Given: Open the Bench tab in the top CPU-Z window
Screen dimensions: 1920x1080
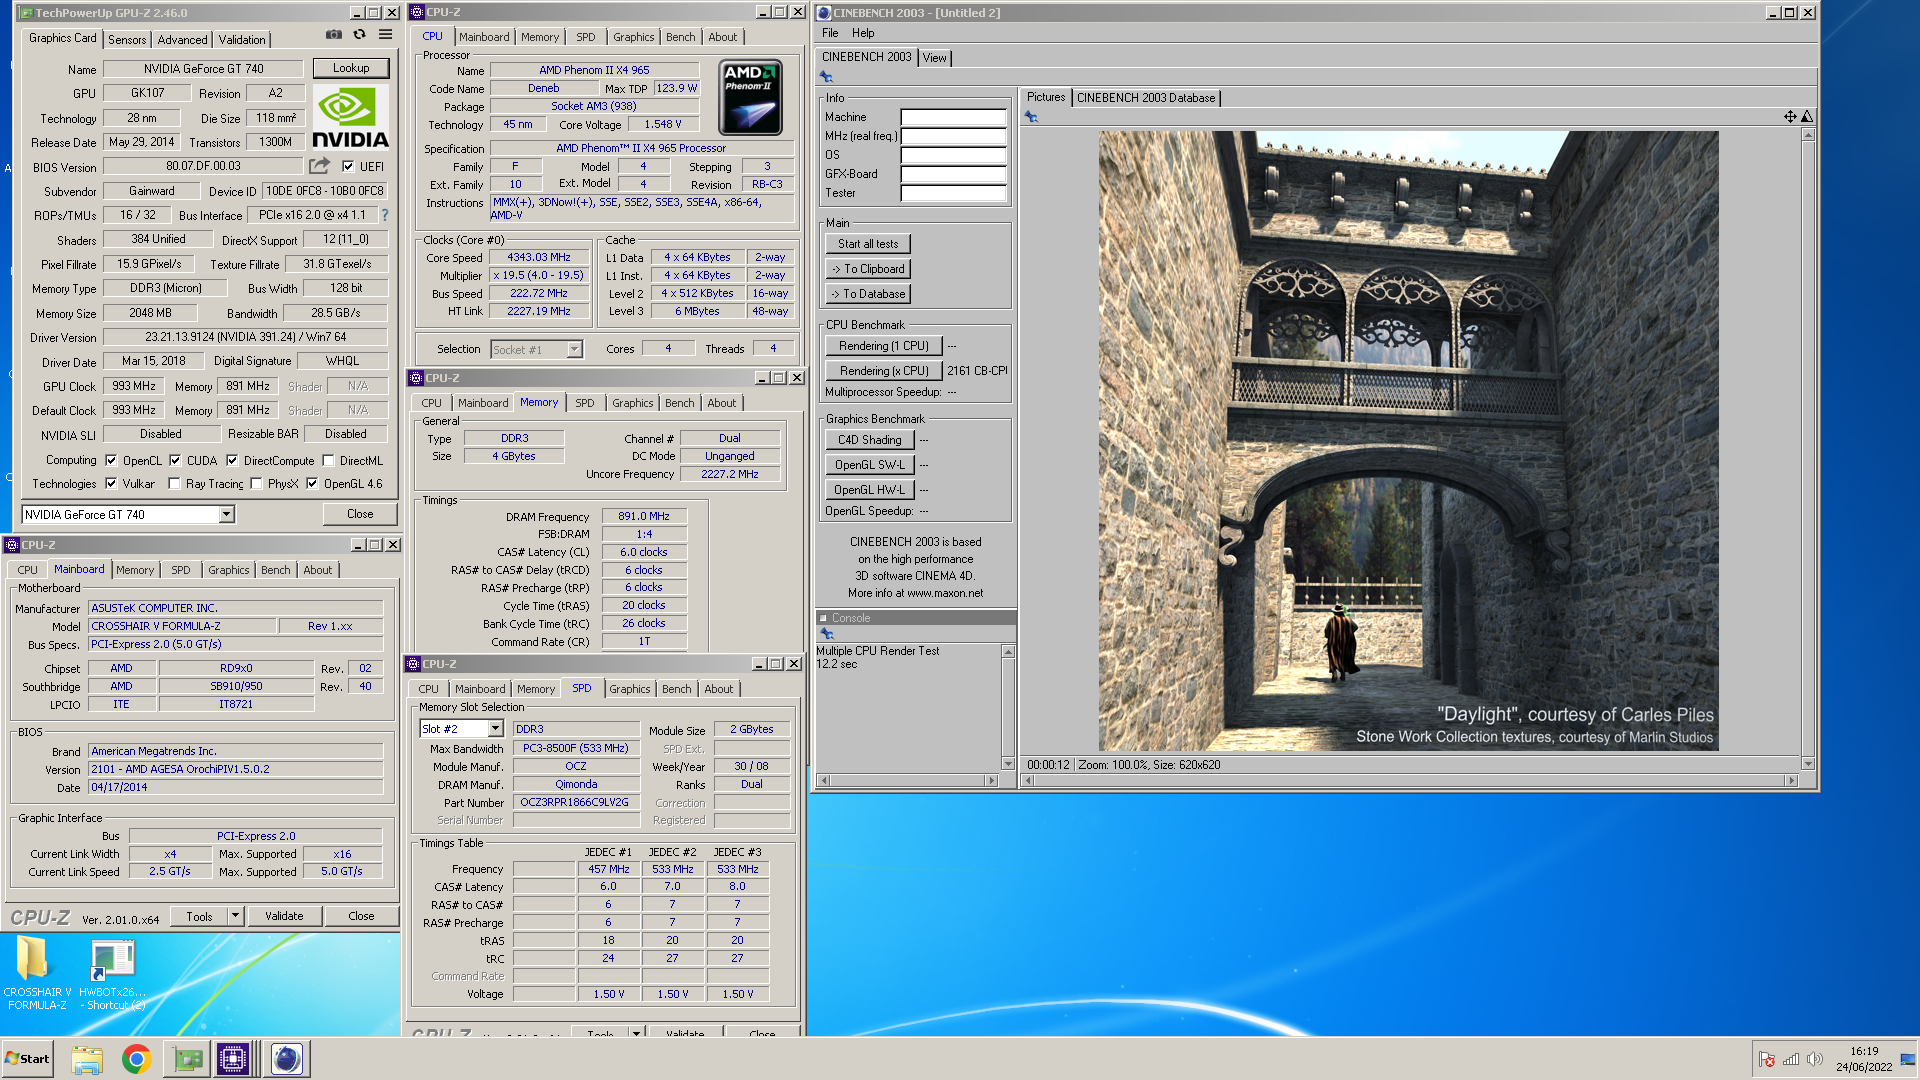Looking at the screenshot, I should pyautogui.click(x=680, y=37).
